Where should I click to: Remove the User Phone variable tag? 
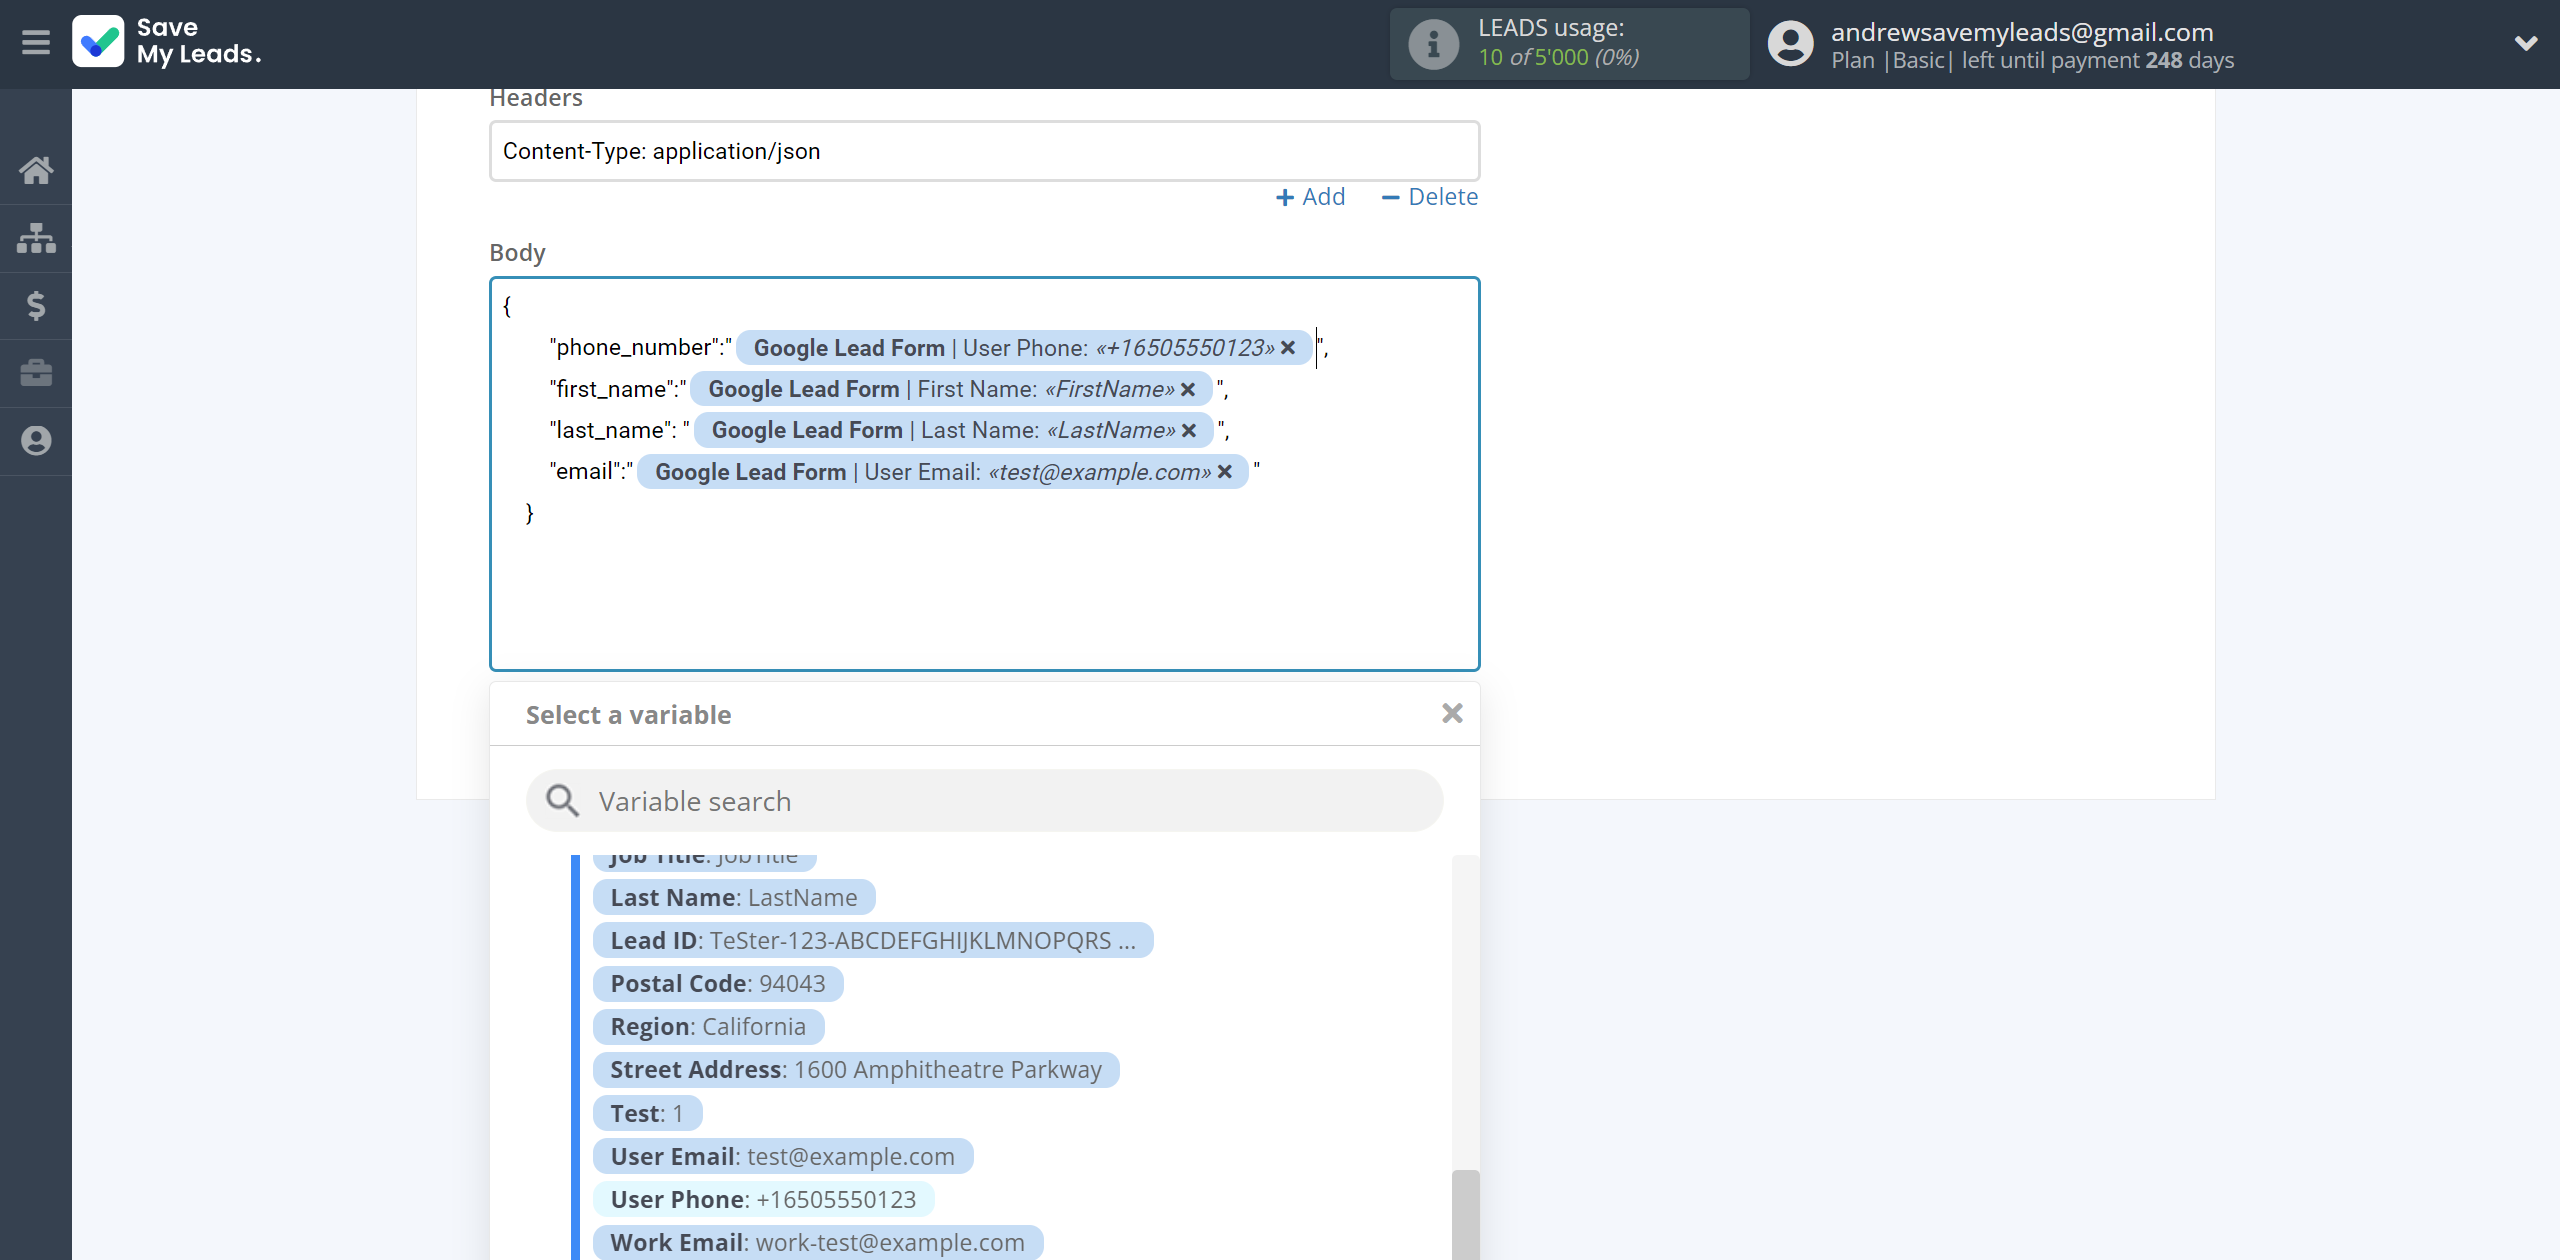pyautogui.click(x=1288, y=348)
